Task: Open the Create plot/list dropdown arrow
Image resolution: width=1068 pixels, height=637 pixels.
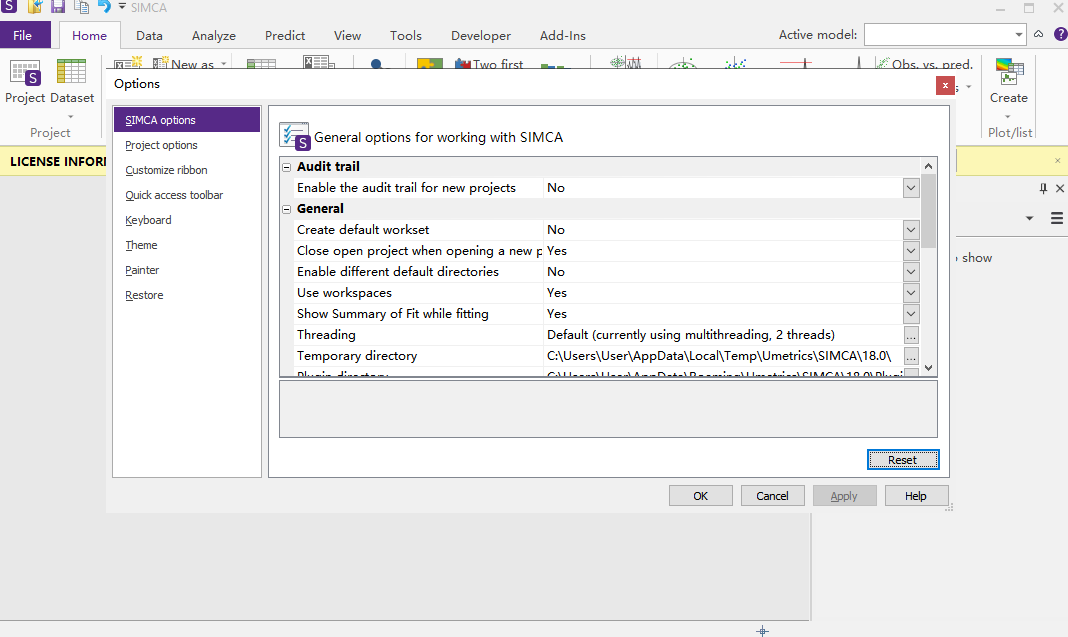Action: [x=1008, y=116]
